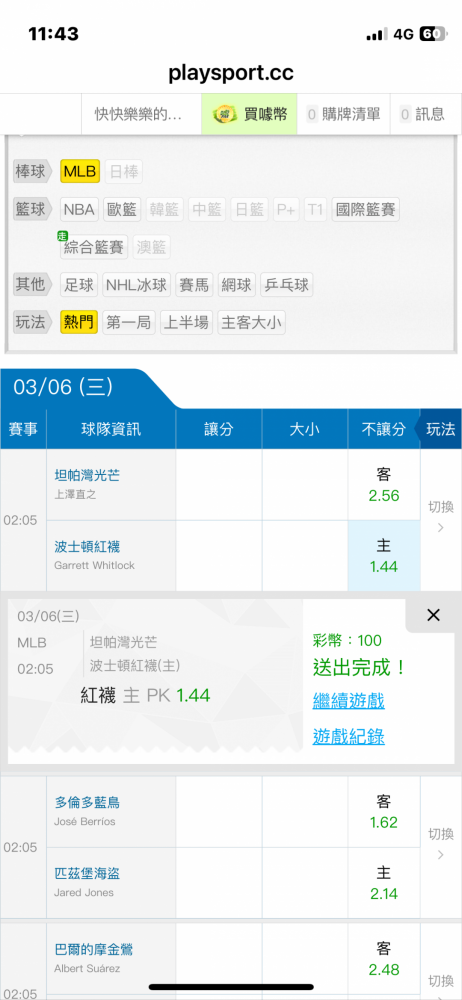
Task: Switch to the NHL冰球 tab
Action: coord(137,285)
